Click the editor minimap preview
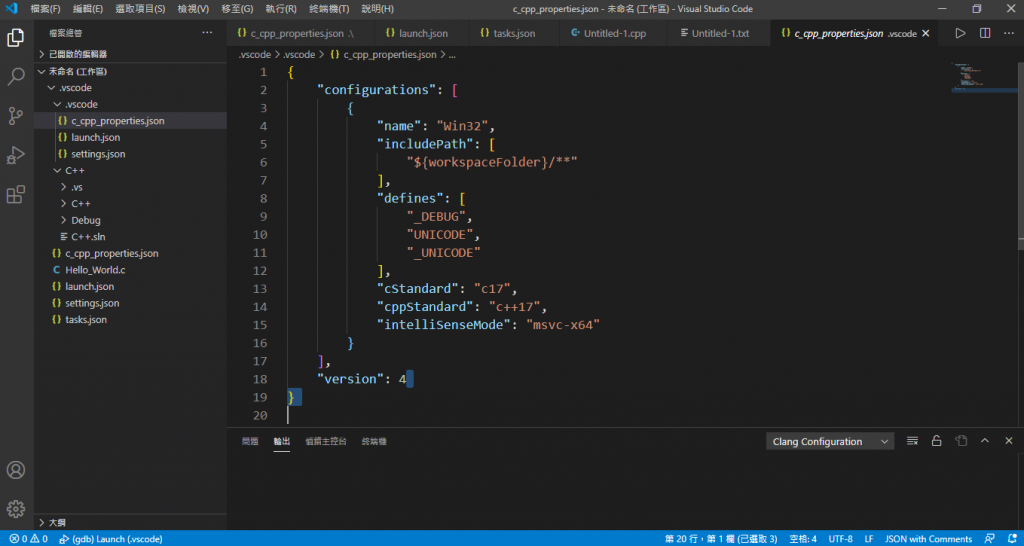 983,77
